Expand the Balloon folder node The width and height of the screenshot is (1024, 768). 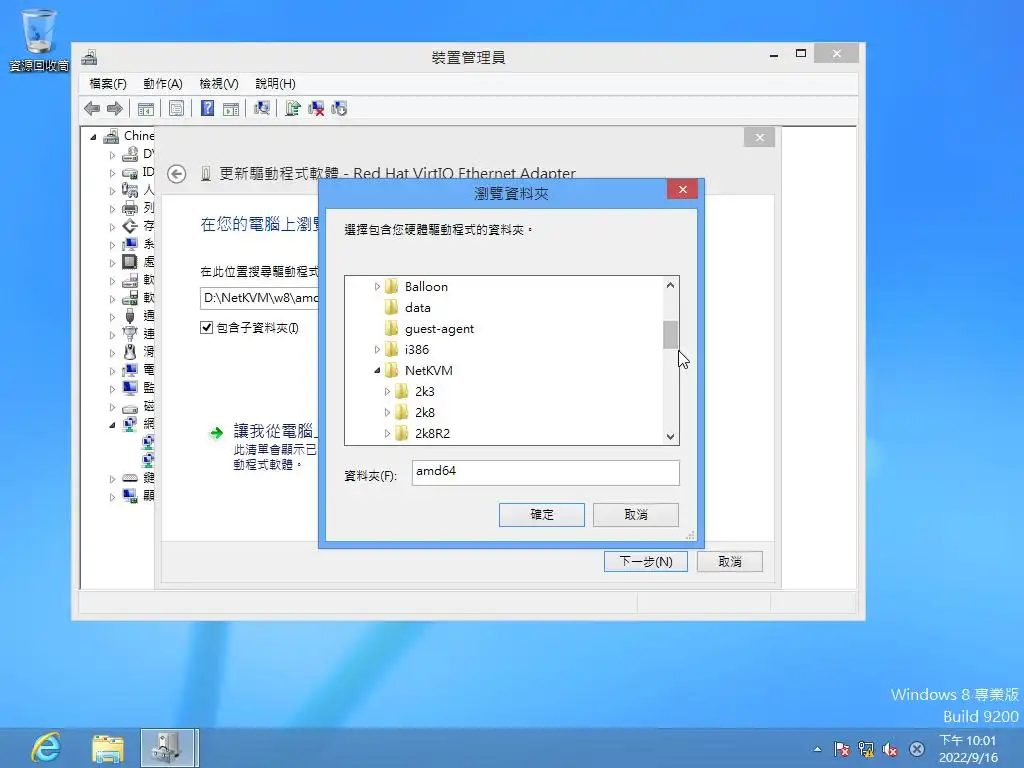pos(377,287)
